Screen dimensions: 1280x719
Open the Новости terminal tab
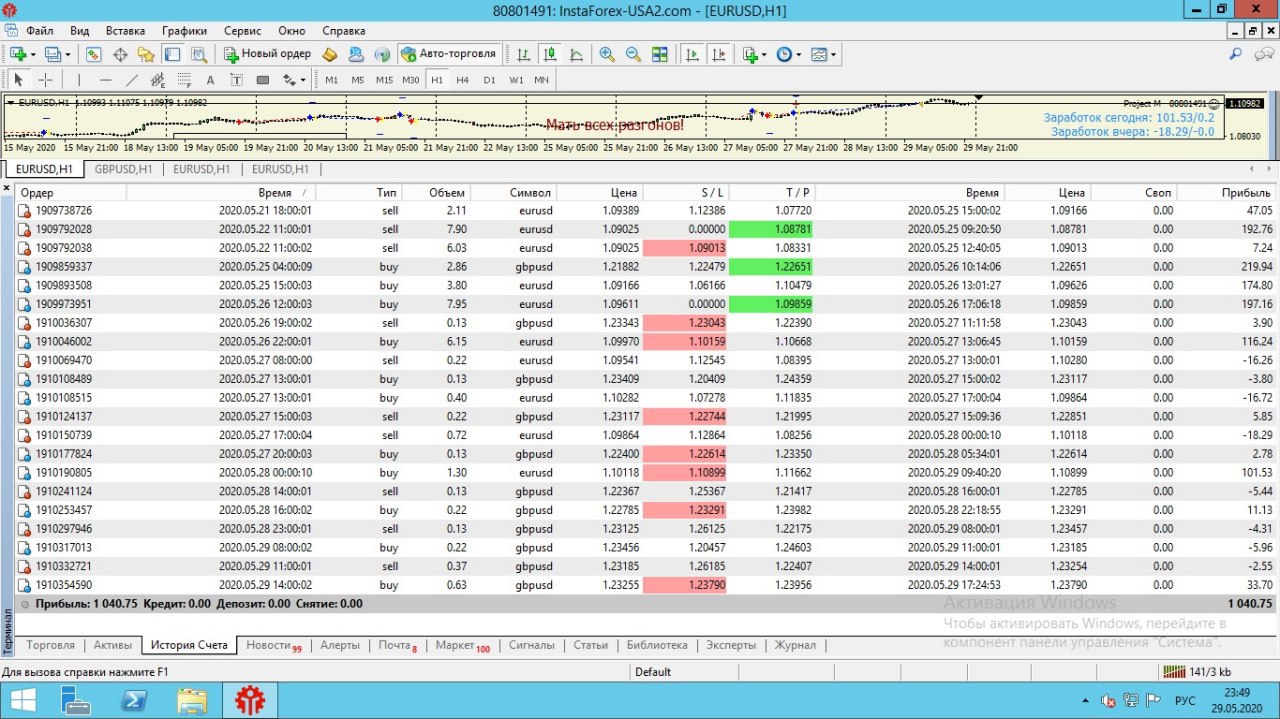click(273, 645)
